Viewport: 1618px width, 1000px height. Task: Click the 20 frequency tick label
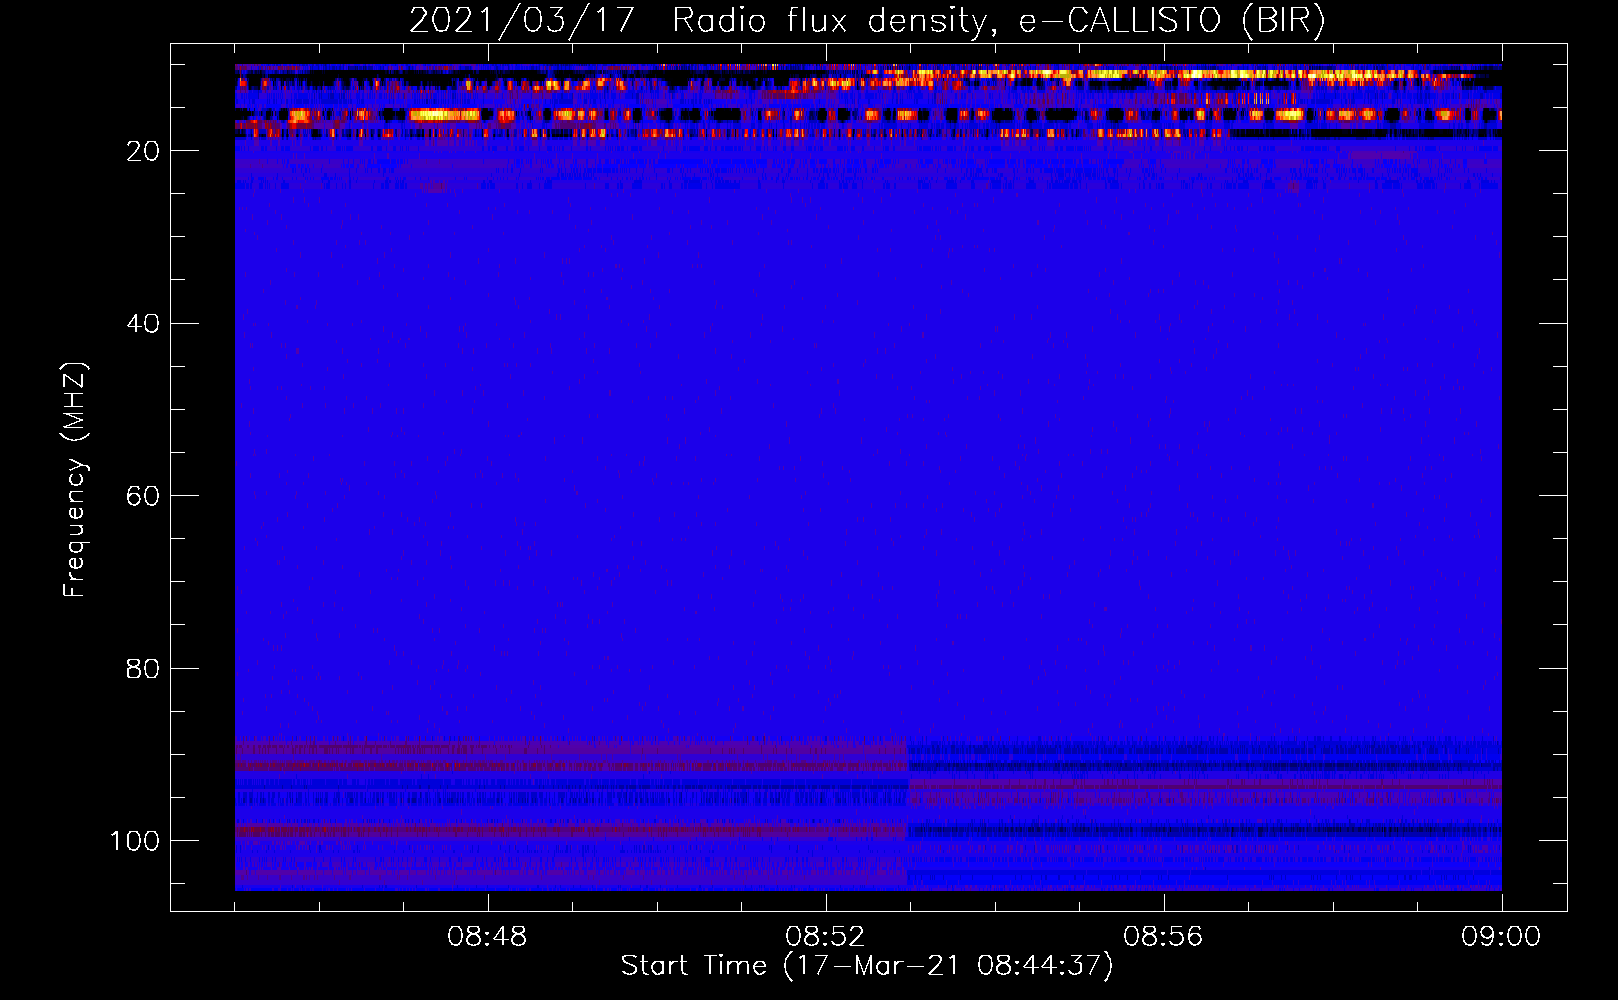(x=143, y=151)
